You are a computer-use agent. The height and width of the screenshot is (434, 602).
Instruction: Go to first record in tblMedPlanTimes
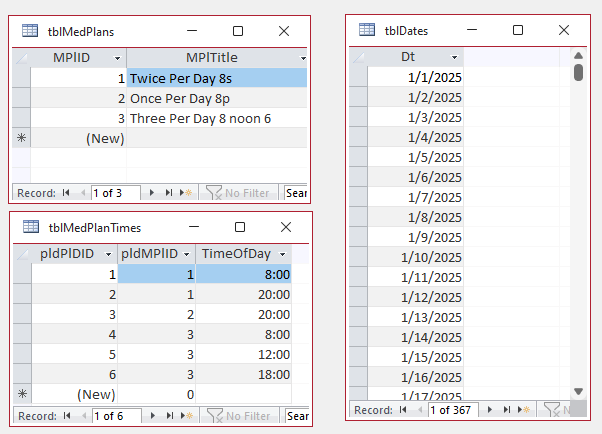coord(67,416)
